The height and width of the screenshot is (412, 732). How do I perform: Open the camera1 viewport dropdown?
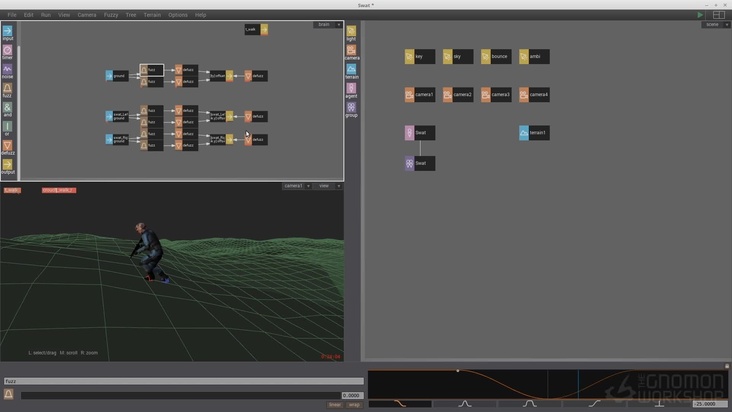(x=296, y=185)
